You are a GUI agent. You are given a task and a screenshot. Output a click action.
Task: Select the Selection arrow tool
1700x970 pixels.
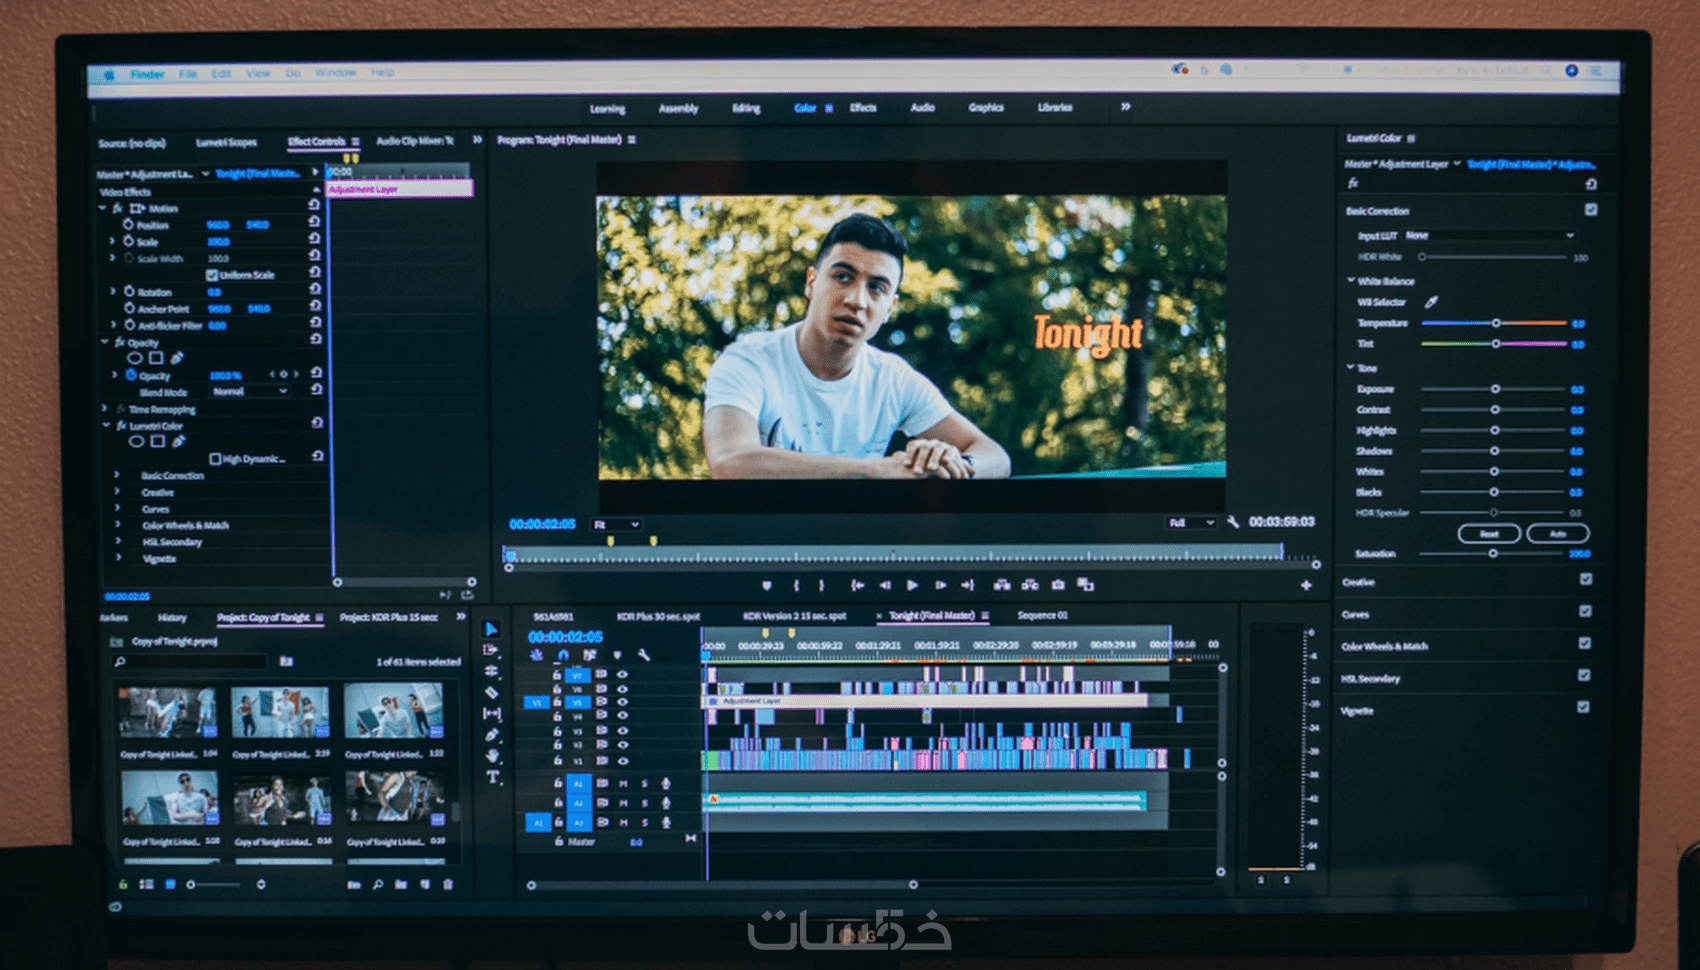coord(491,629)
